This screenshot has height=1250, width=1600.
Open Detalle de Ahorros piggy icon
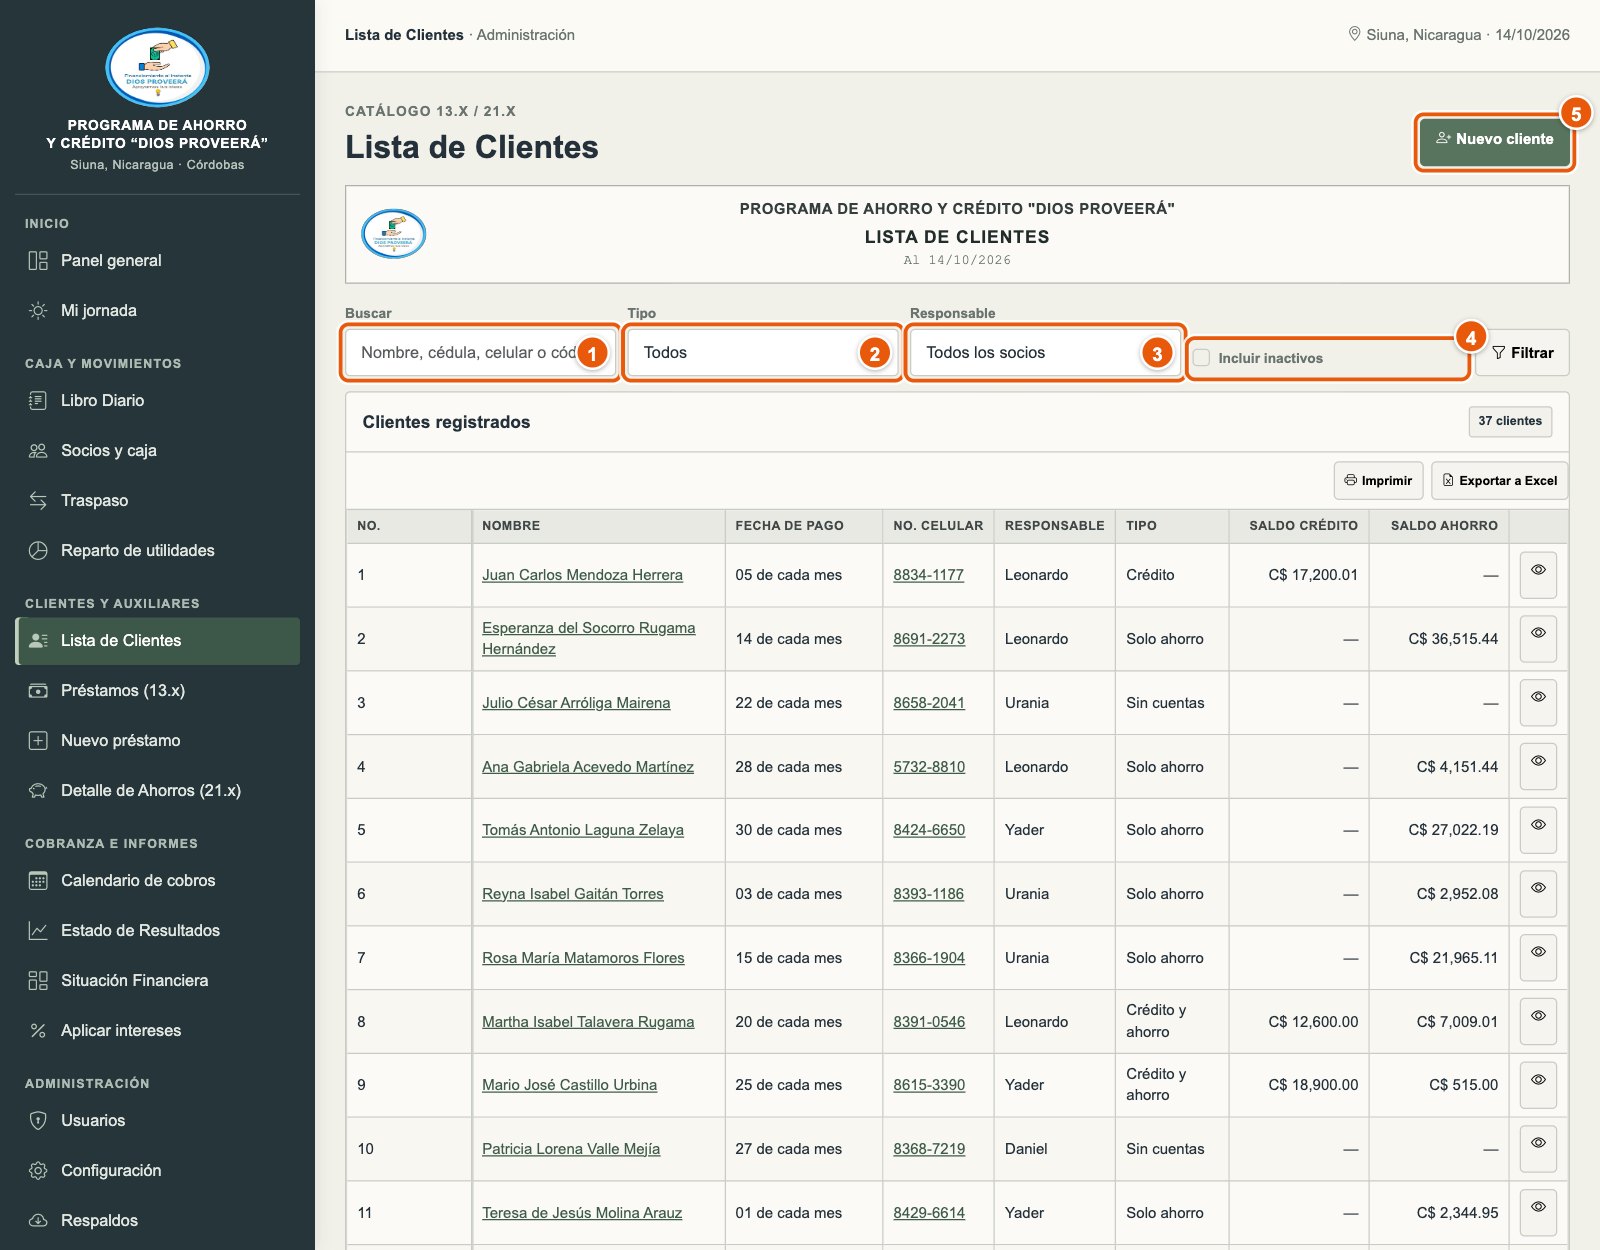[x=38, y=791]
